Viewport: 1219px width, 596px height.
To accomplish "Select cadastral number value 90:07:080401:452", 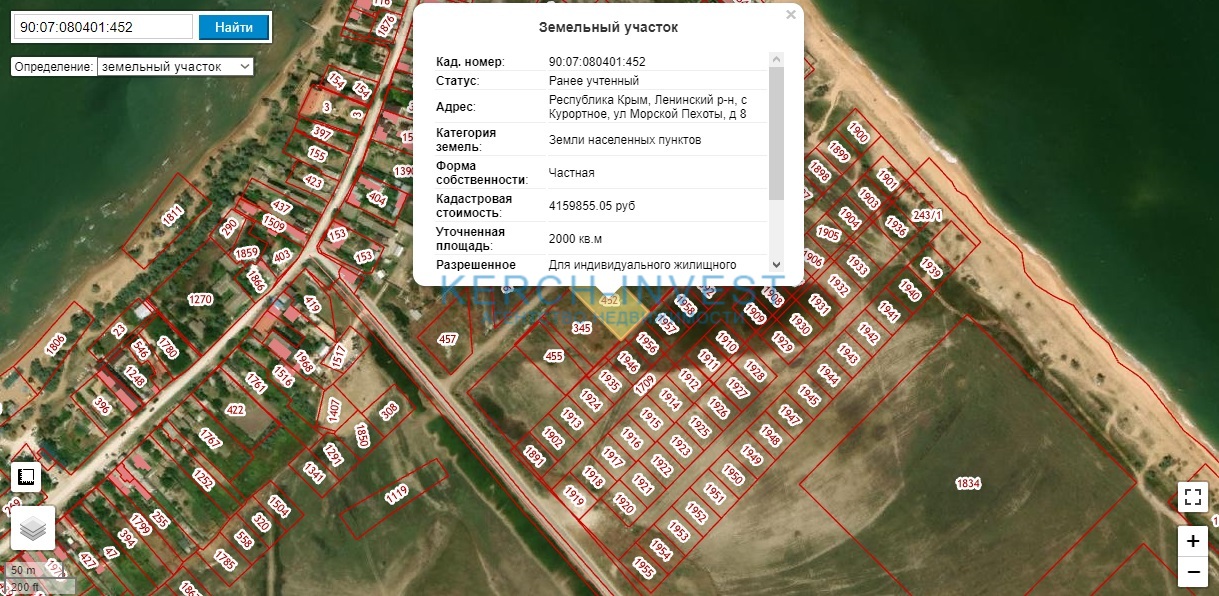I will 597,62.
